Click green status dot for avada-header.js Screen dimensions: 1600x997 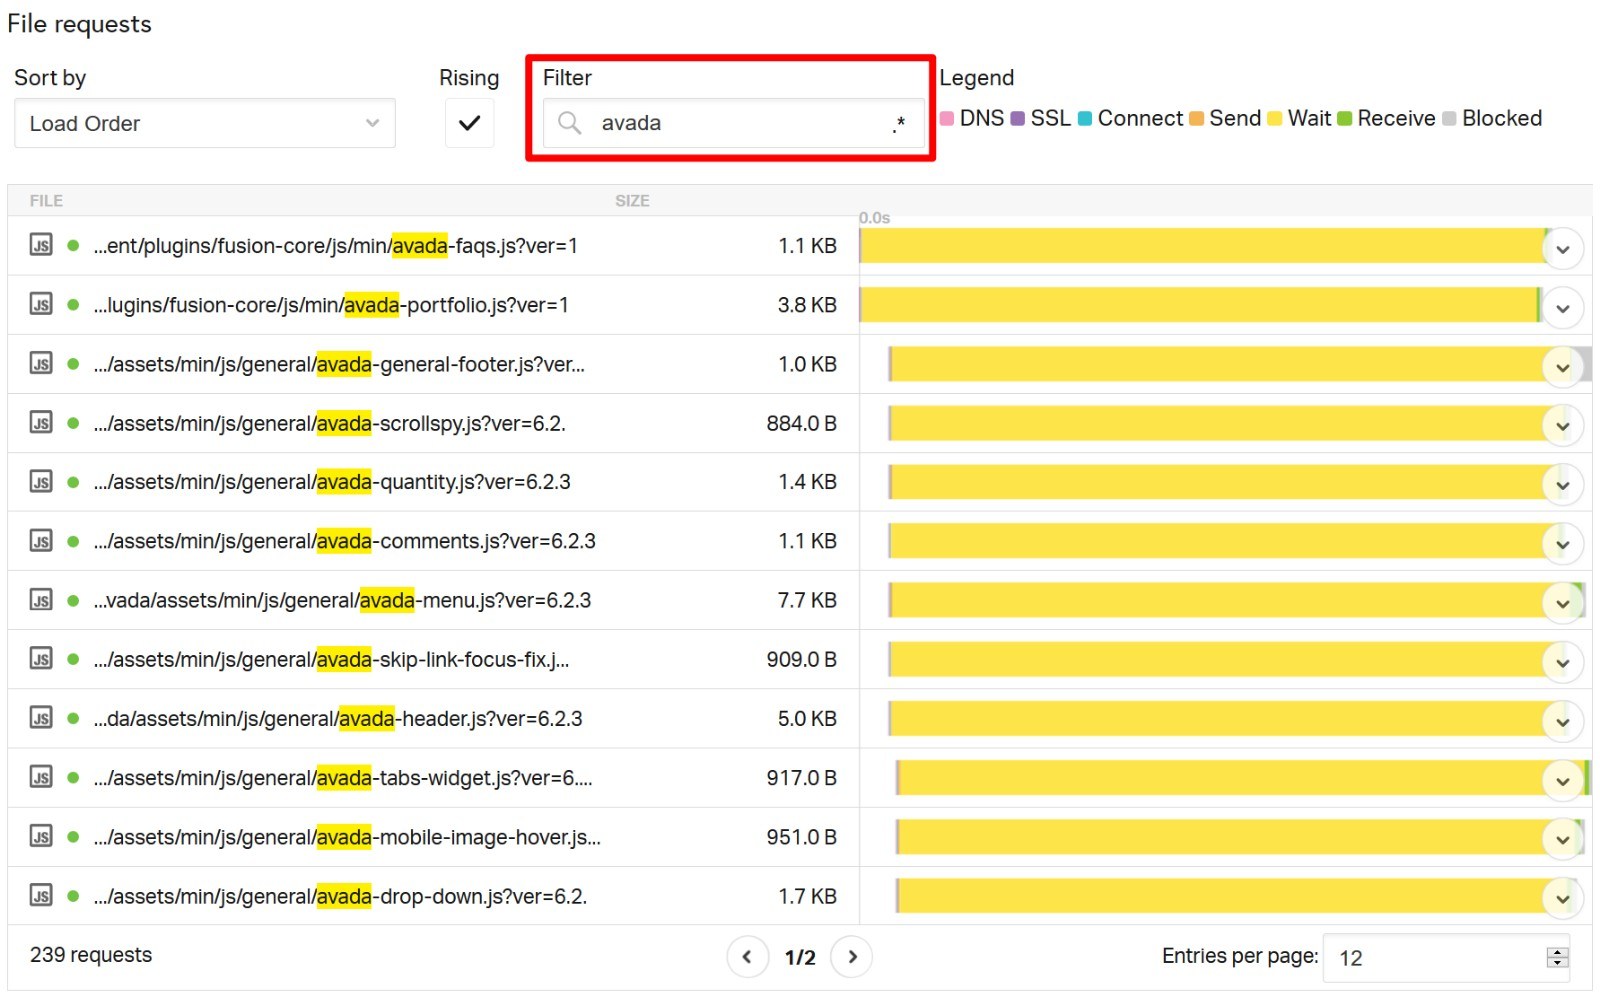(73, 718)
